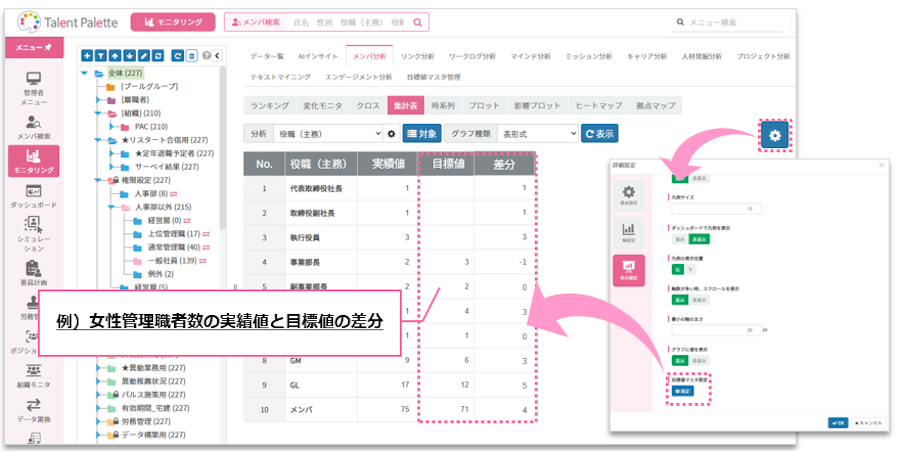
Task: Click the pencil edit icon above tree
Action: click(x=144, y=56)
